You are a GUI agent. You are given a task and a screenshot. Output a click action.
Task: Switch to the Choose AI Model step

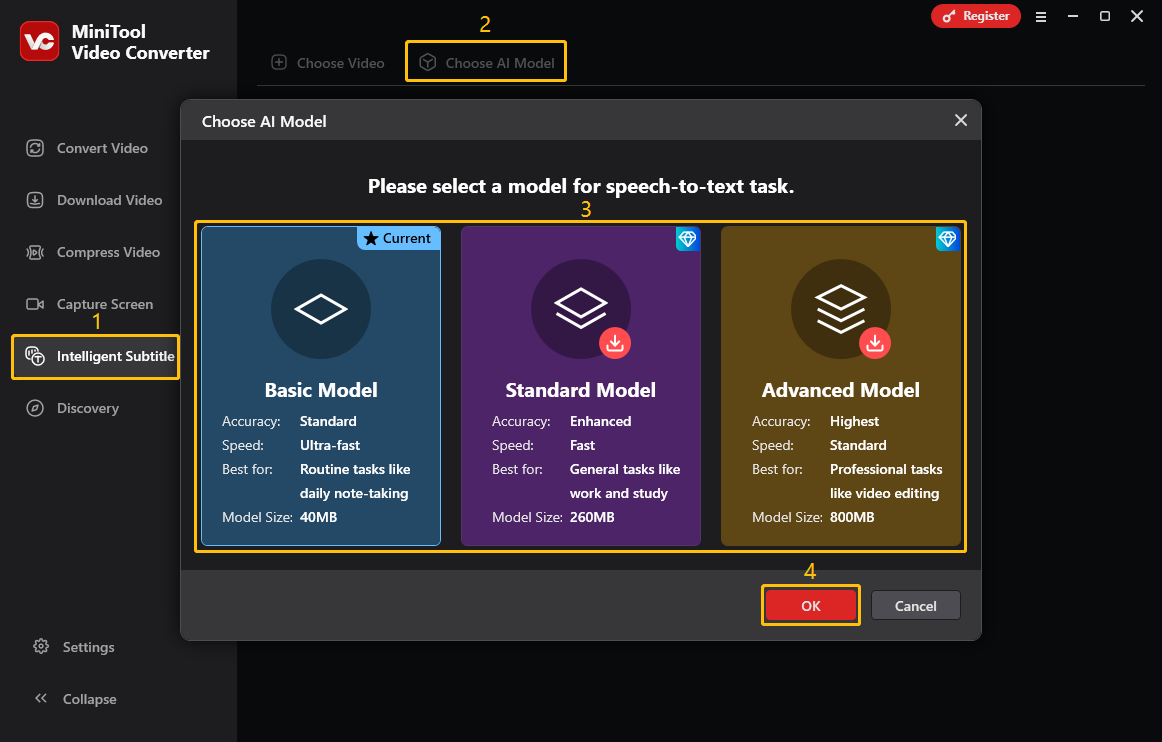[487, 63]
